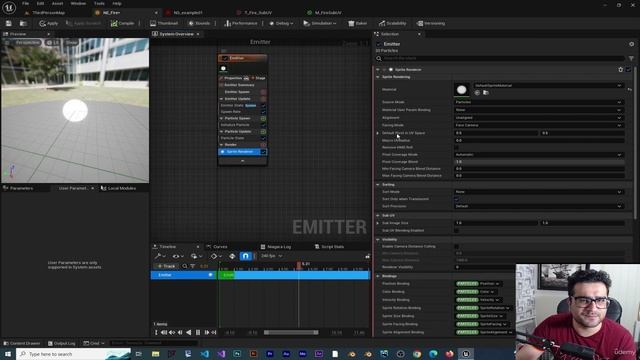Open the Material asset dropdown
The height and width of the screenshot is (360, 640).
pos(548,85)
